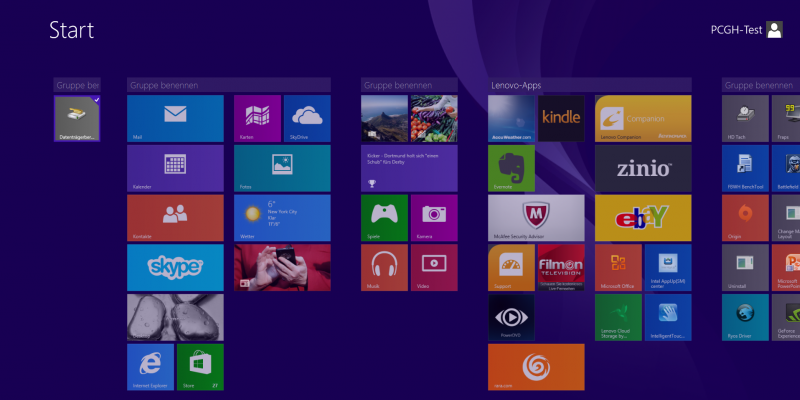Name the group above the landscape photo tile
Viewport: 800px width, 400px height.
click(409, 85)
